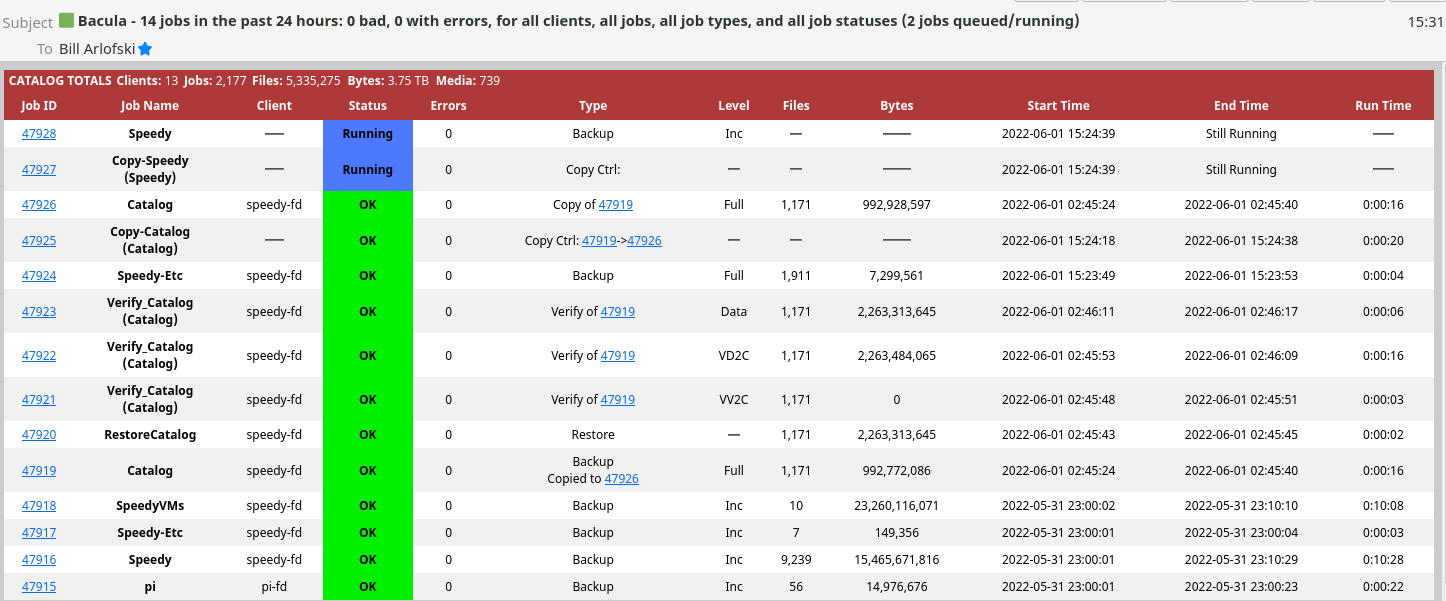This screenshot has width=1446, height=601.
Task: Click the Run Time column header
Action: (1383, 106)
